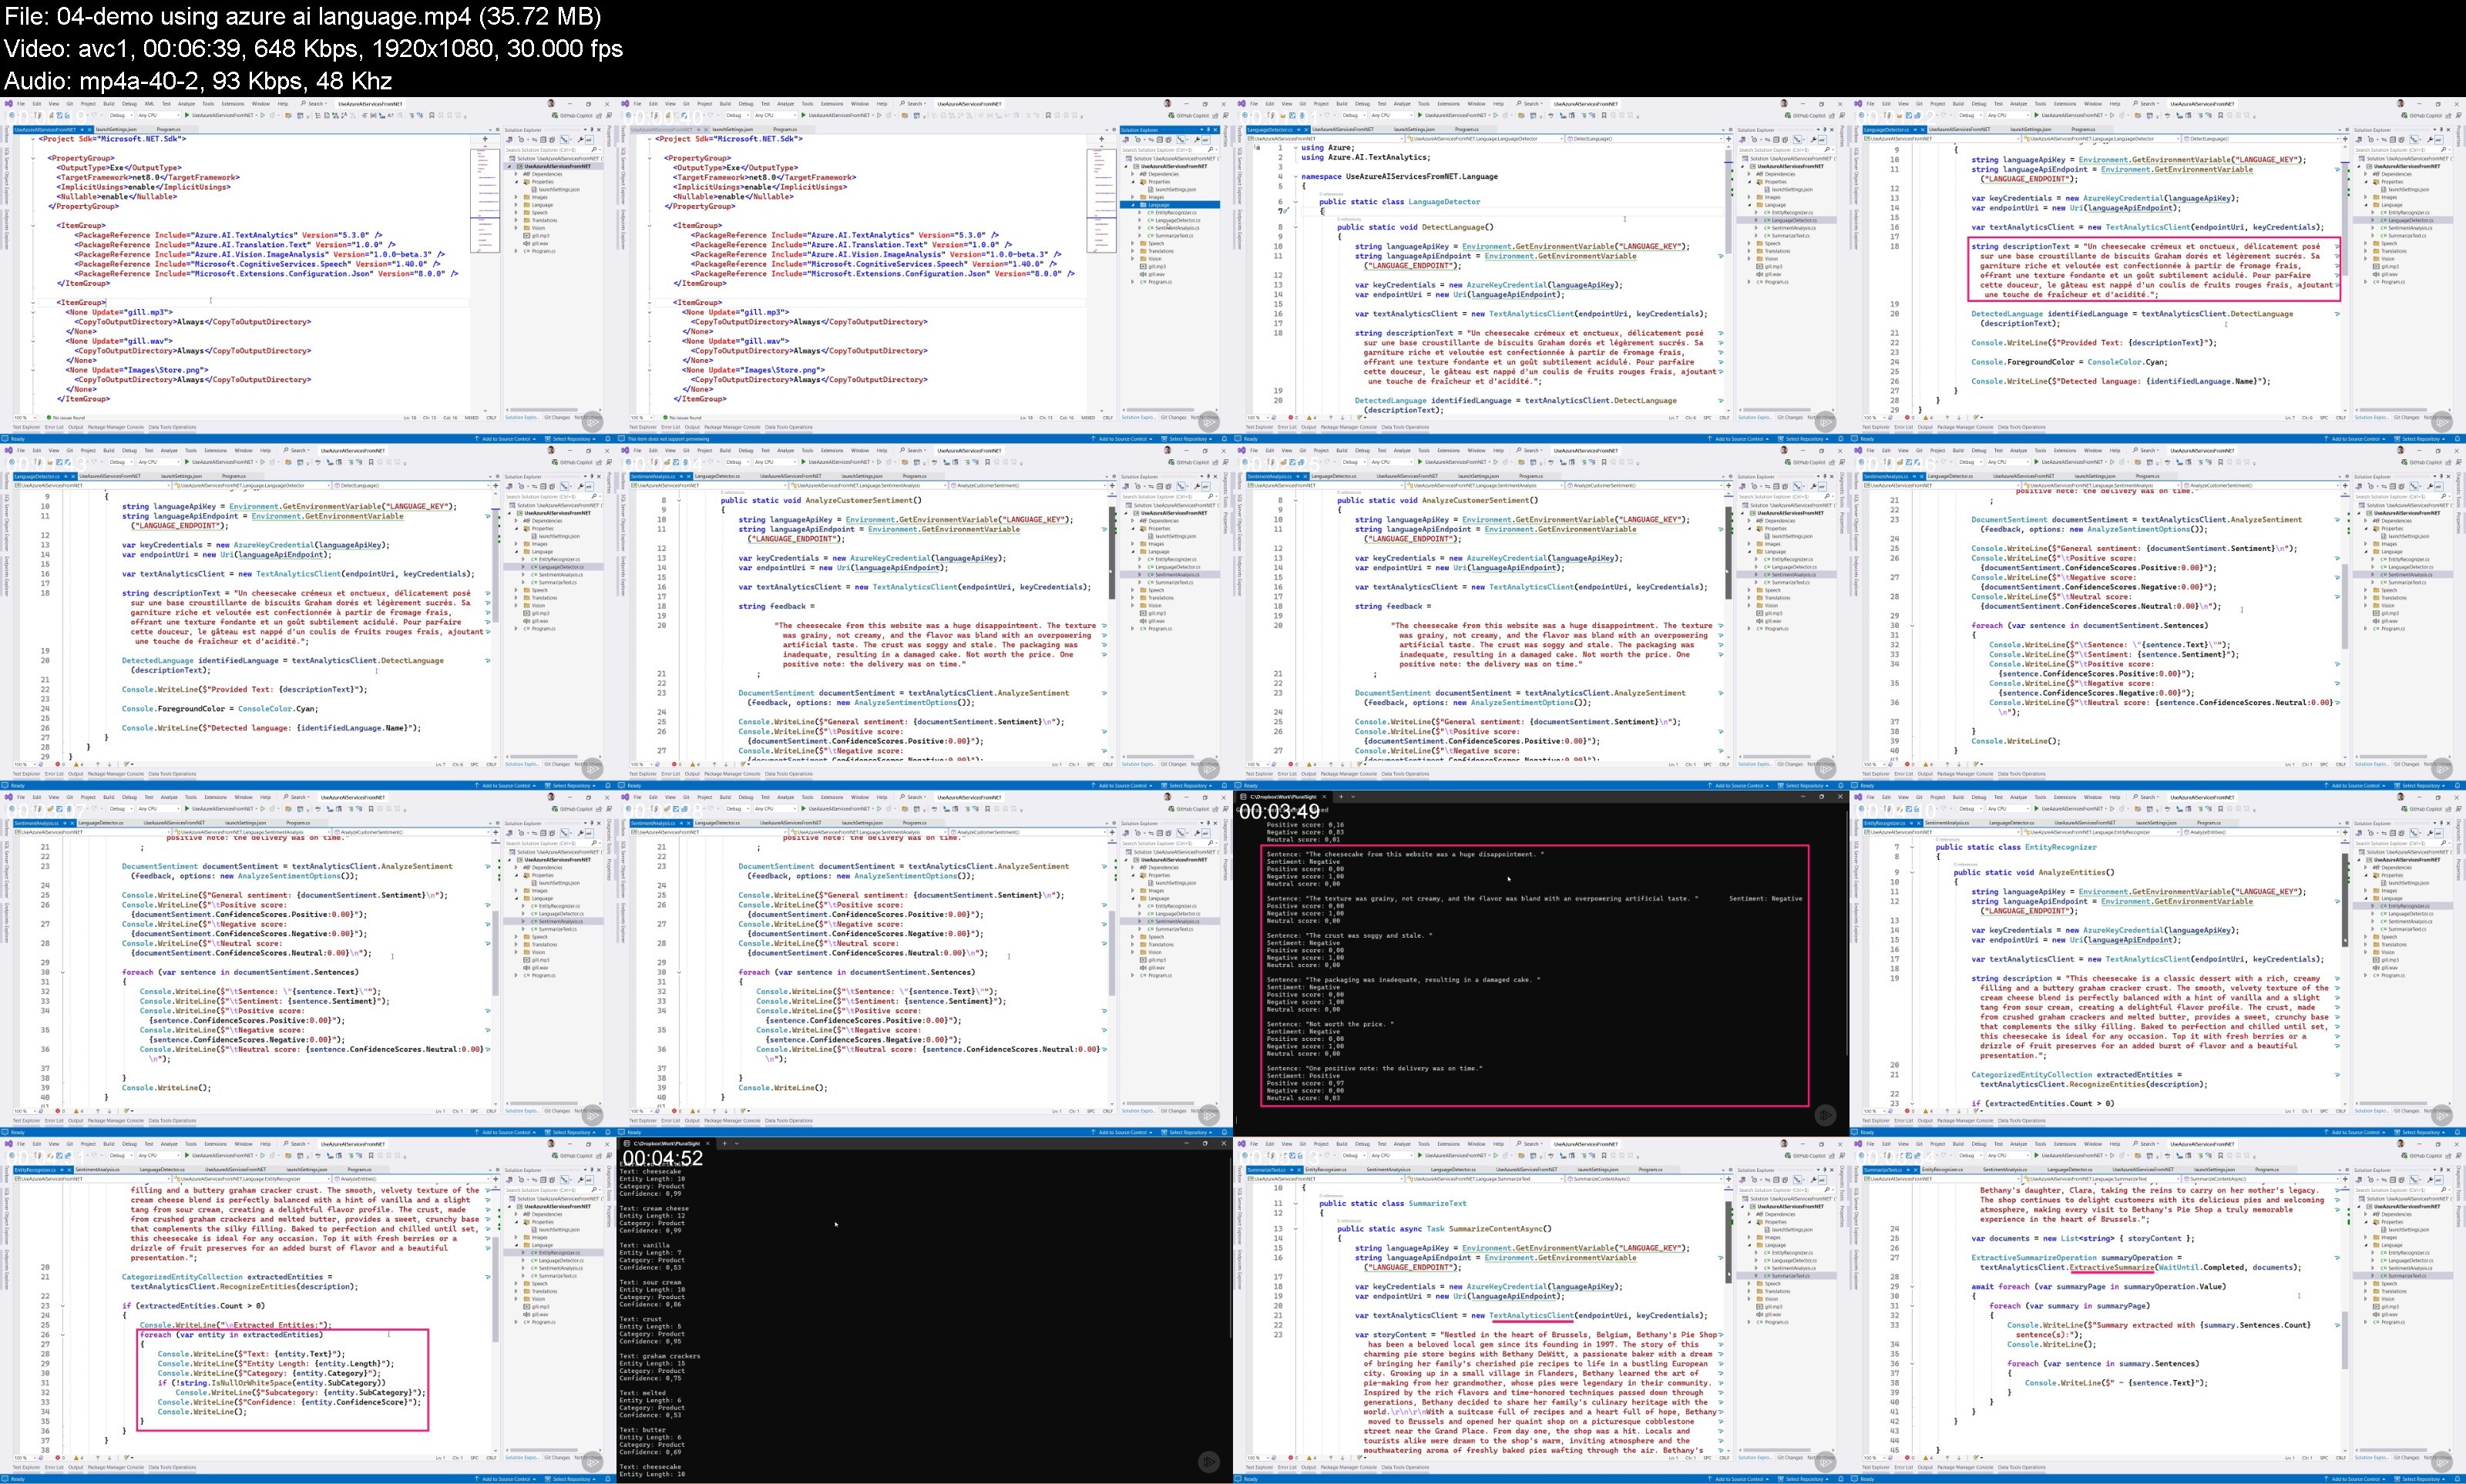2466x1484 pixels.
Task: Switch to Program.cs tab in first thumbnail
Action: click(x=169, y=130)
